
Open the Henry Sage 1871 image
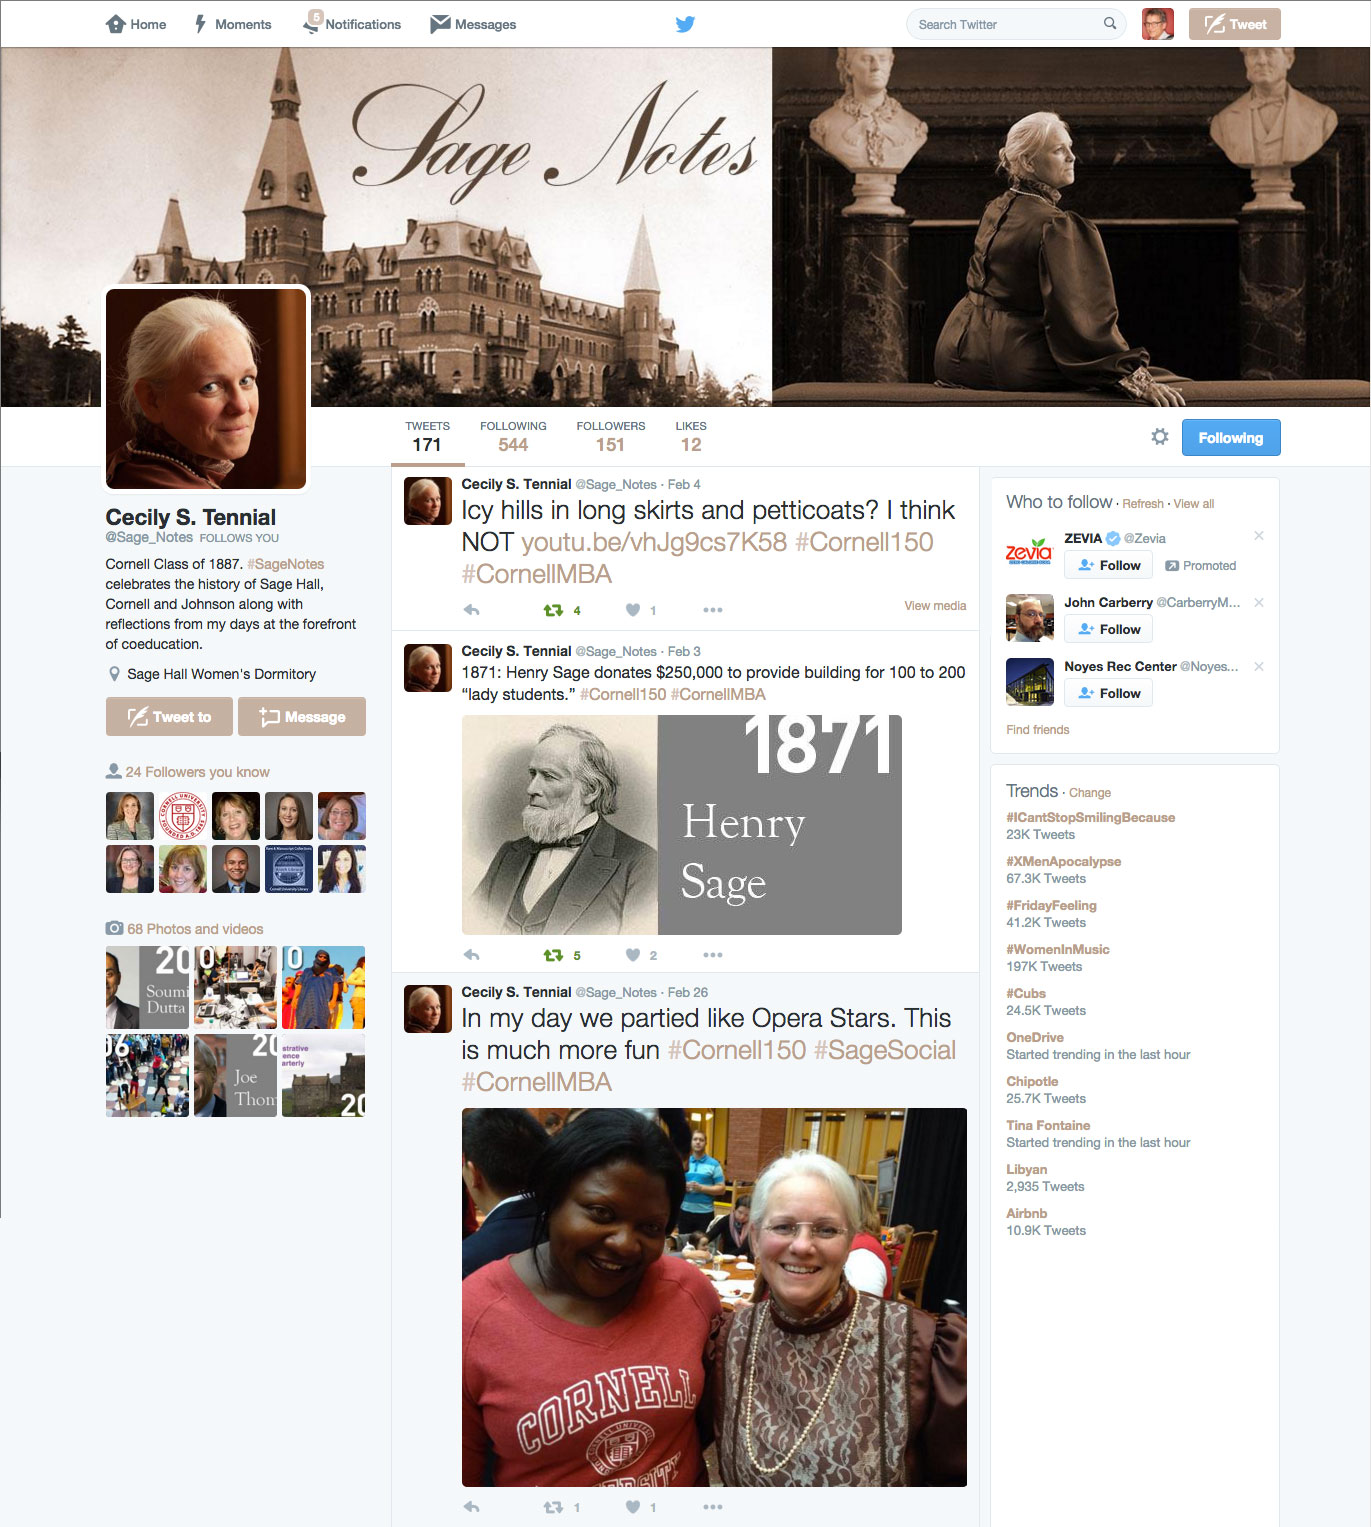682,825
